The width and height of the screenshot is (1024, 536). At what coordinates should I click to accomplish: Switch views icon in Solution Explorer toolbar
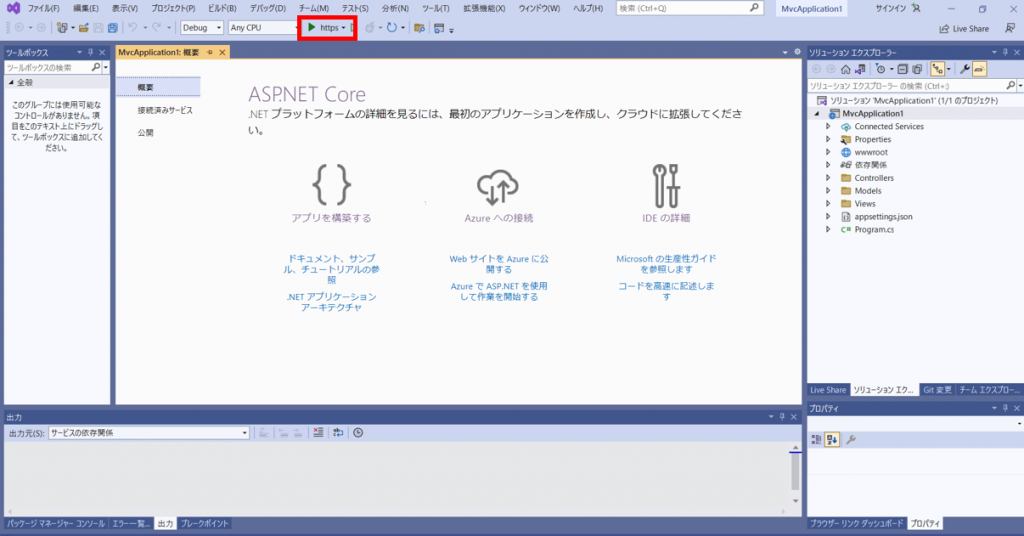[860, 69]
